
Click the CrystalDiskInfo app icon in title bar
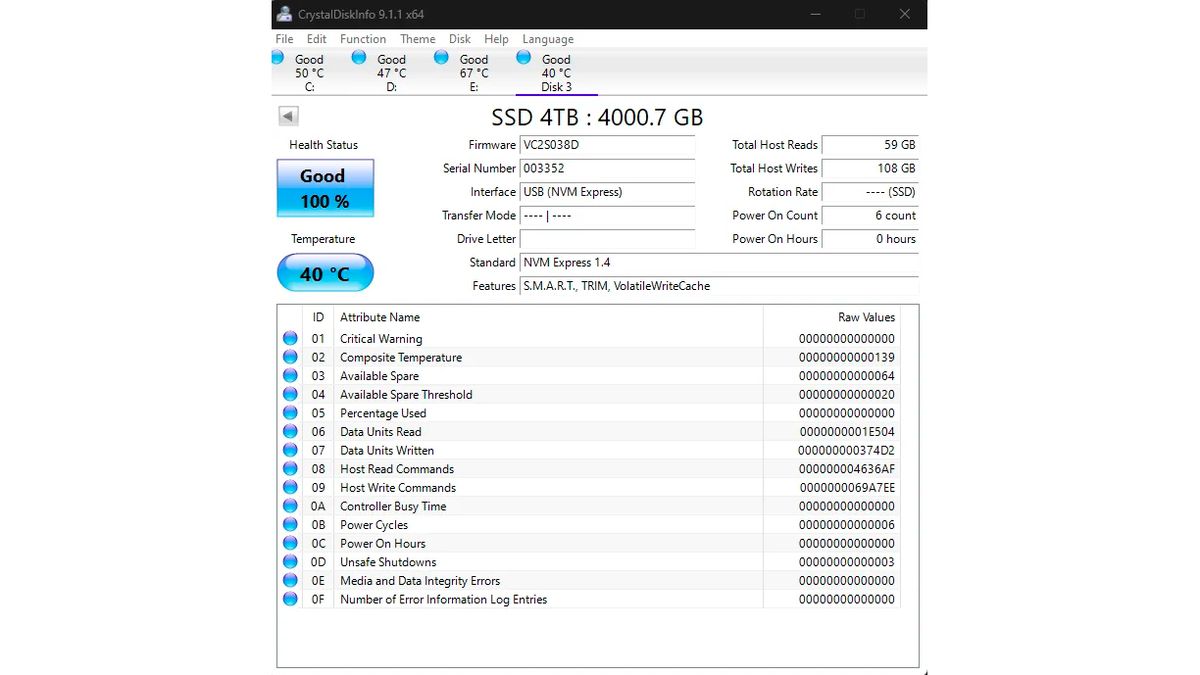coord(285,14)
